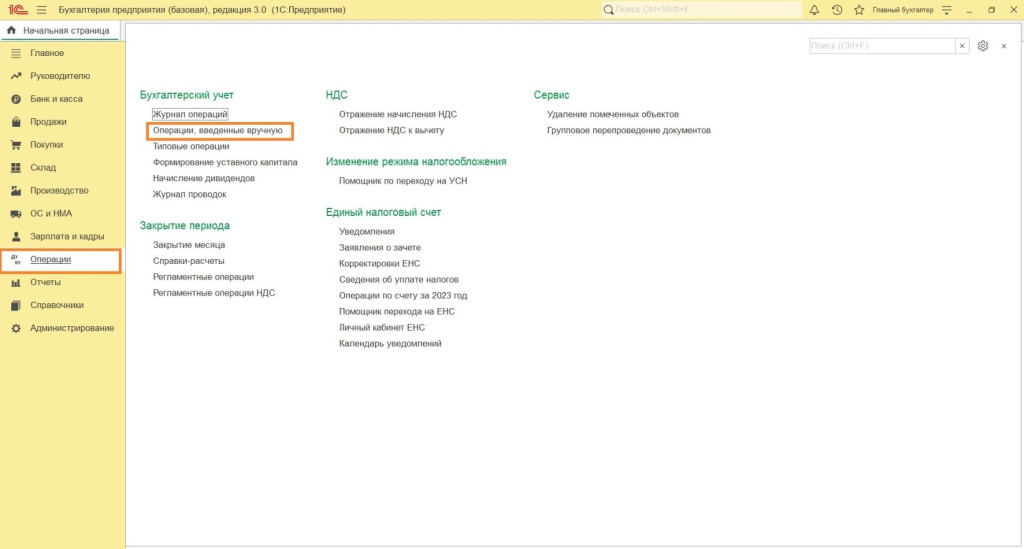The width and height of the screenshot is (1024, 549).
Task: Open the service settings lines icon in the title bar
Action: point(946,10)
